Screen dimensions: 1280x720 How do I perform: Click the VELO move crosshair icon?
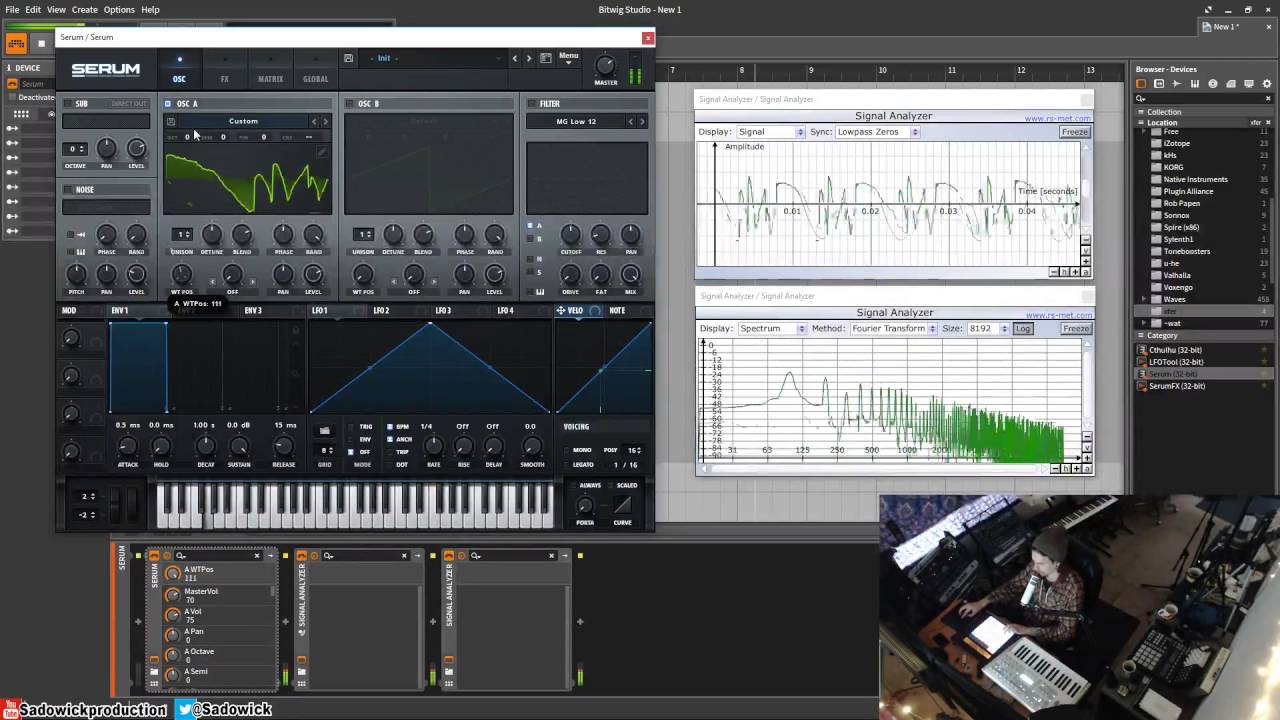(561, 311)
